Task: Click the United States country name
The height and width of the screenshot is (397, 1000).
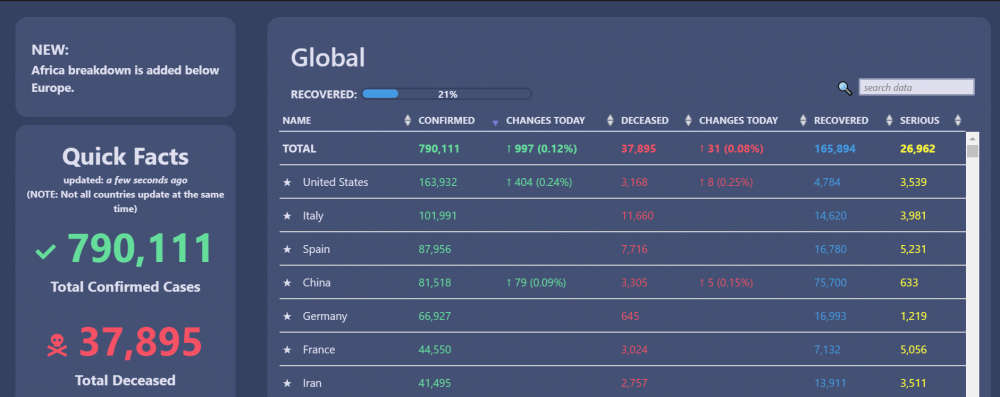Action: [335, 183]
